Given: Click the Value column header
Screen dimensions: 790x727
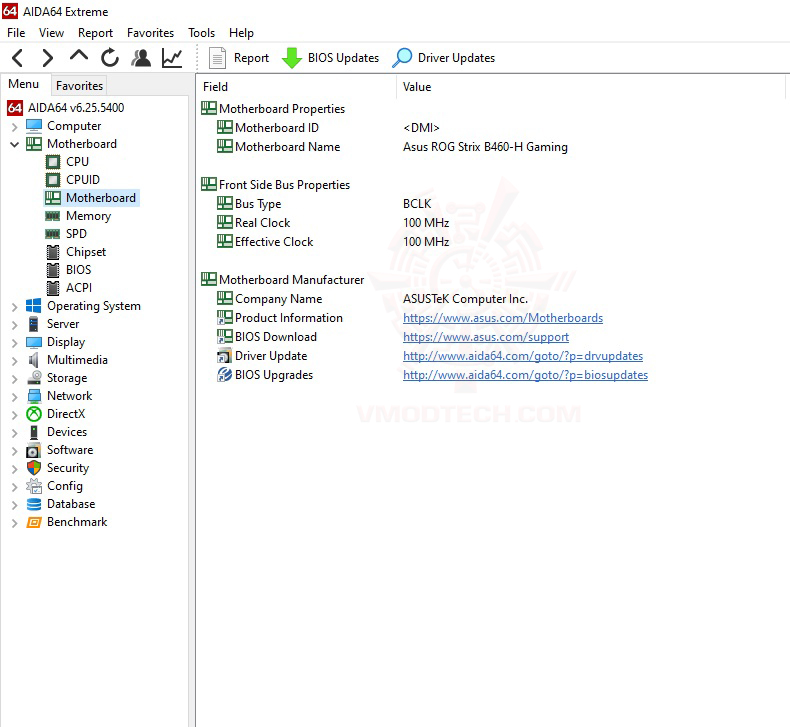Looking at the screenshot, I should click(x=590, y=87).
